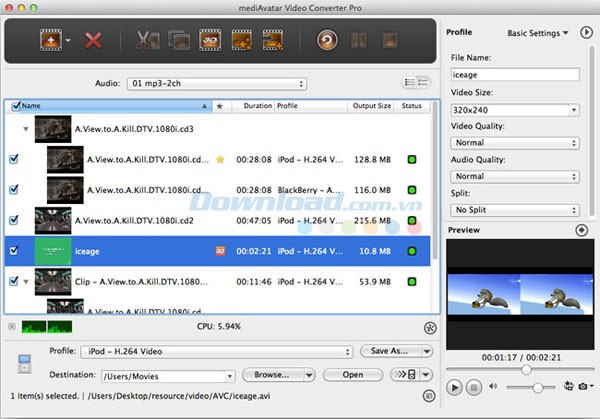Switch to detailed list view icon
Image resolution: width=600 pixels, height=419 pixels.
point(409,82)
